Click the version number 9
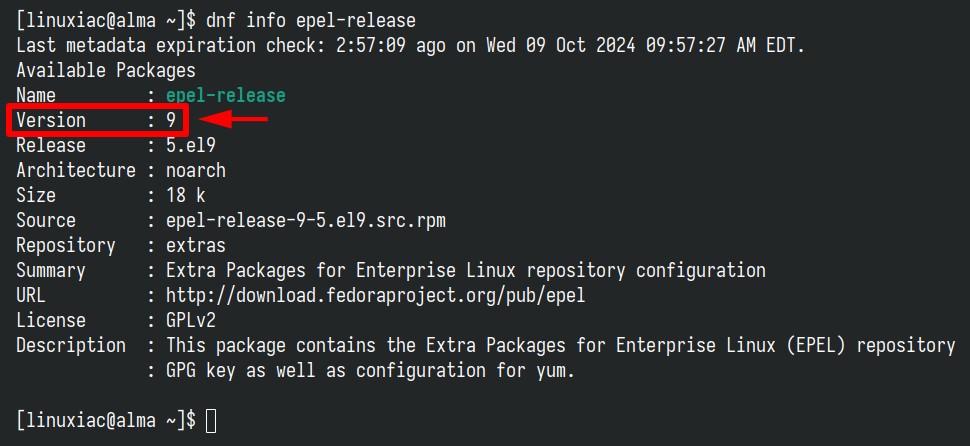Image resolution: width=970 pixels, height=446 pixels. point(171,120)
